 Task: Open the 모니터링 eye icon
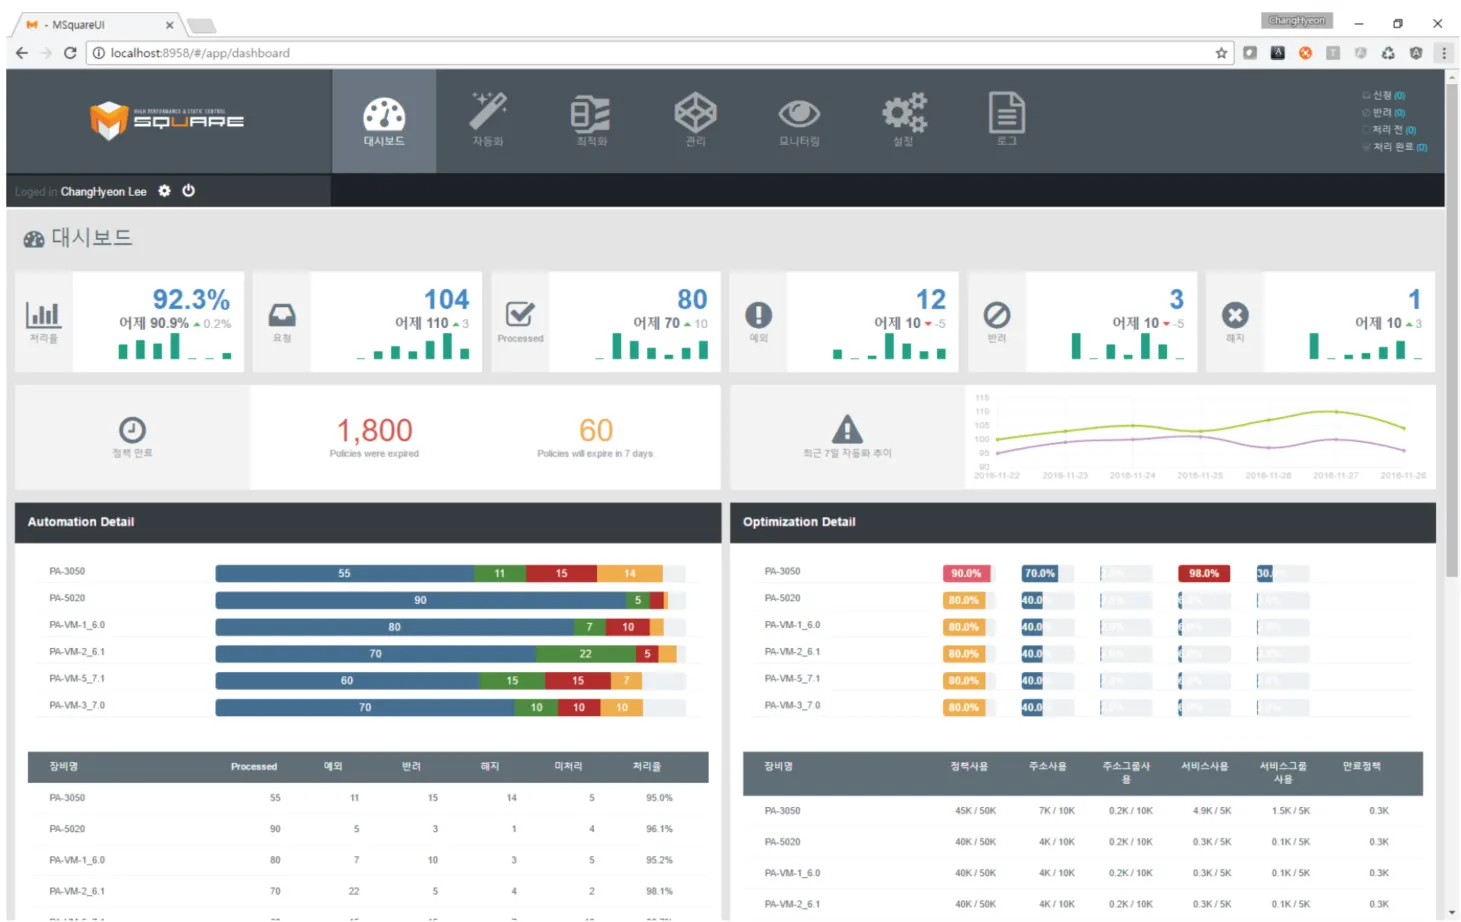pyautogui.click(x=799, y=120)
